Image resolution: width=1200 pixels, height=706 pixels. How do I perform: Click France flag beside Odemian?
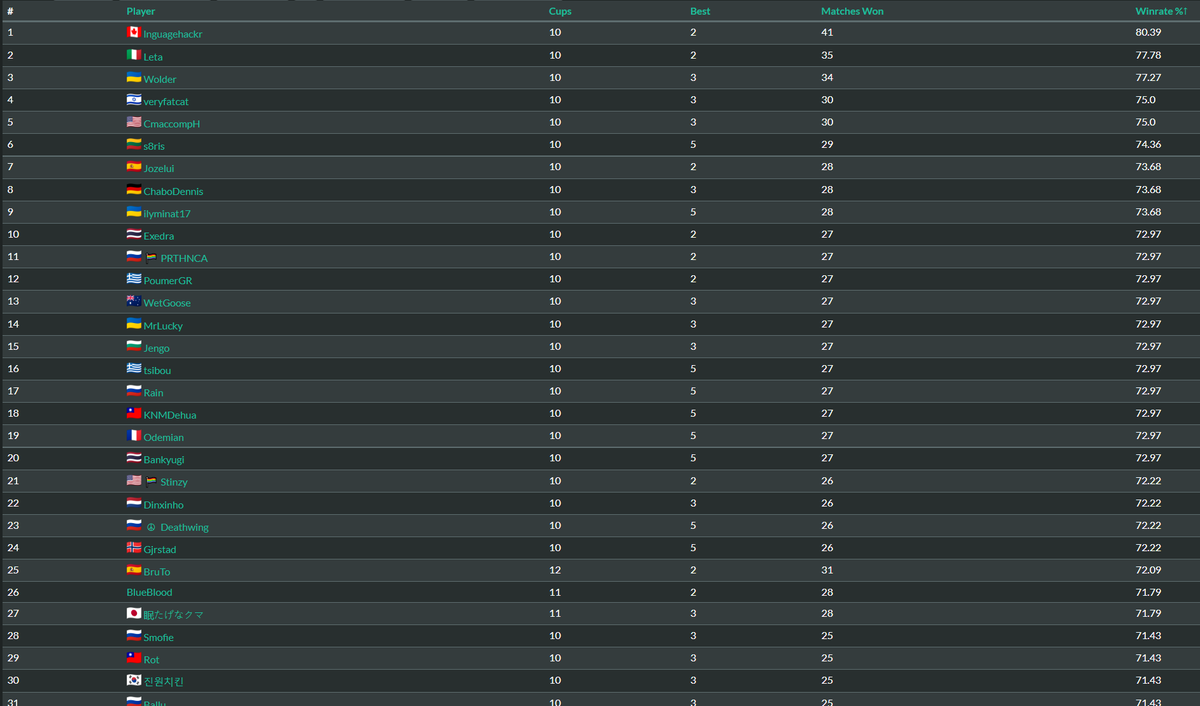pyautogui.click(x=134, y=435)
